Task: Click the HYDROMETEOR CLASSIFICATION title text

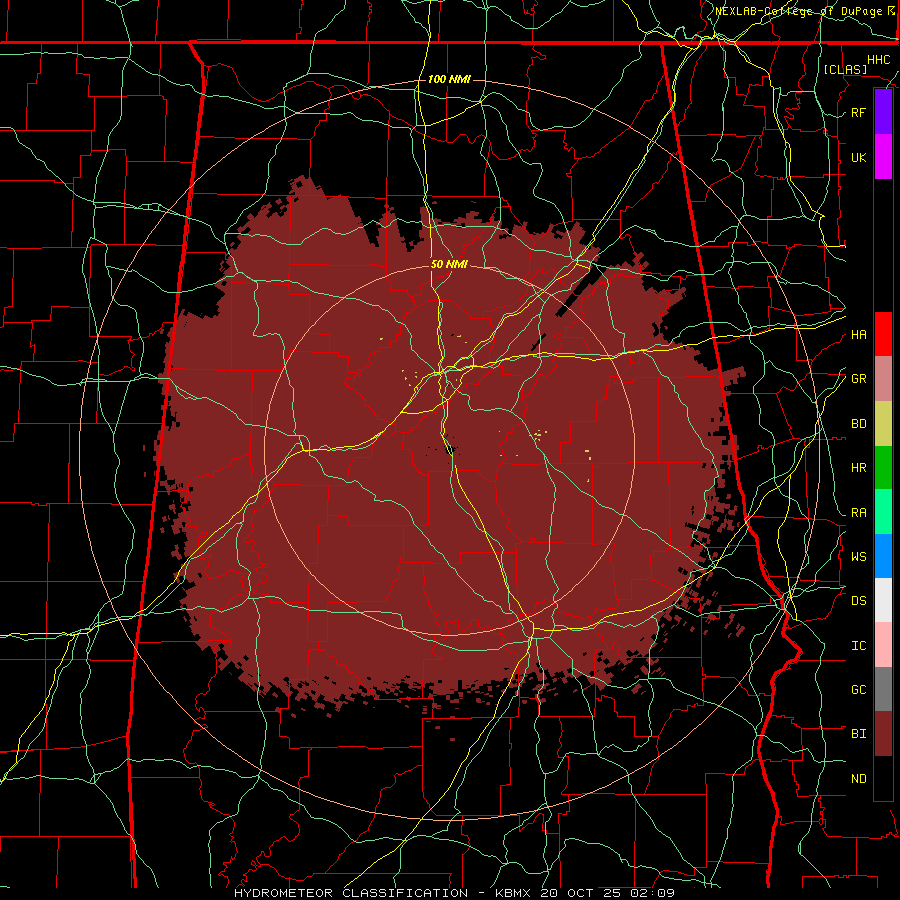Action: pos(351,893)
